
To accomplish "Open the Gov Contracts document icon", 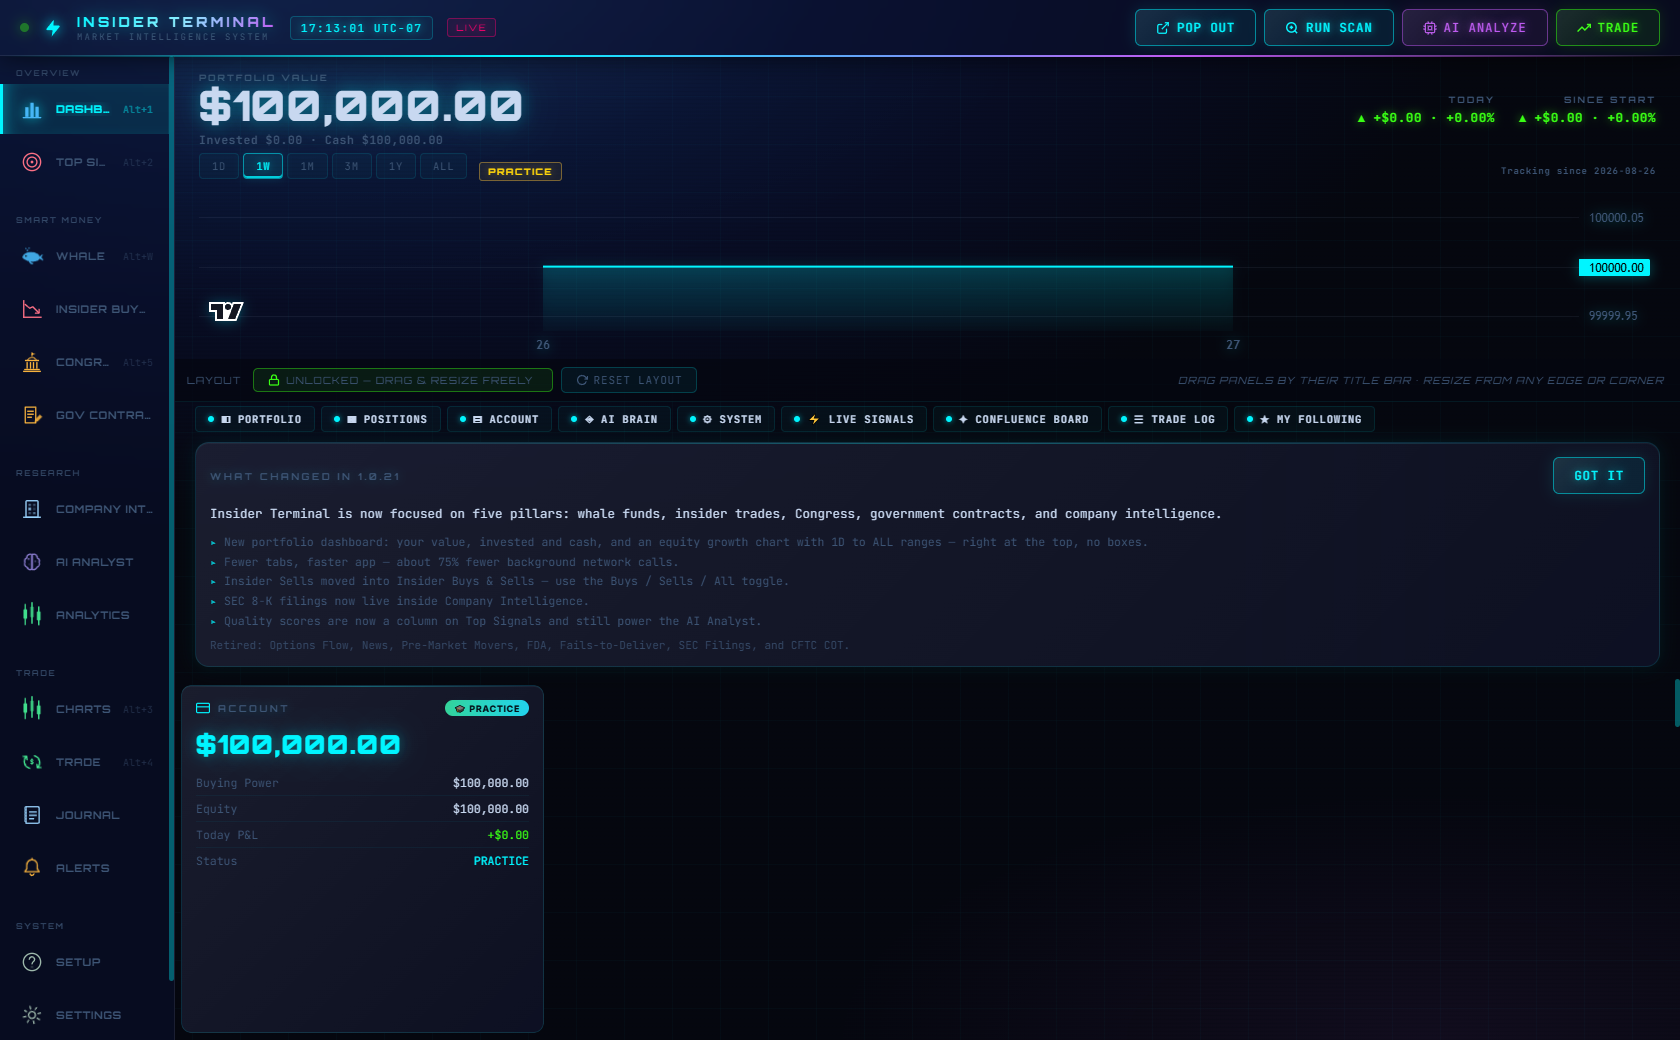I will click(32, 415).
